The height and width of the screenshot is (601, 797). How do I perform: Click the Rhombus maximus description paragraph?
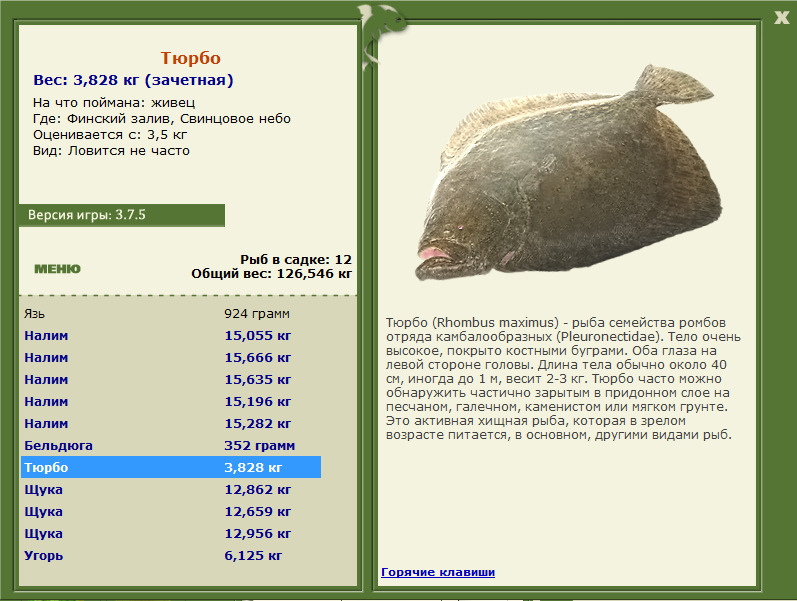(563, 378)
